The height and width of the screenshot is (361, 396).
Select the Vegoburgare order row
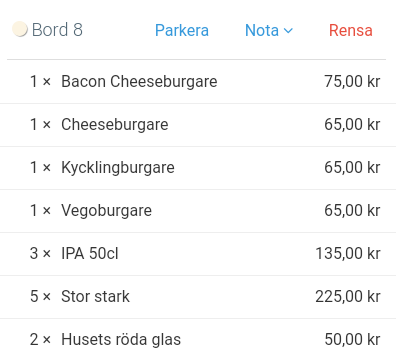pos(198,211)
